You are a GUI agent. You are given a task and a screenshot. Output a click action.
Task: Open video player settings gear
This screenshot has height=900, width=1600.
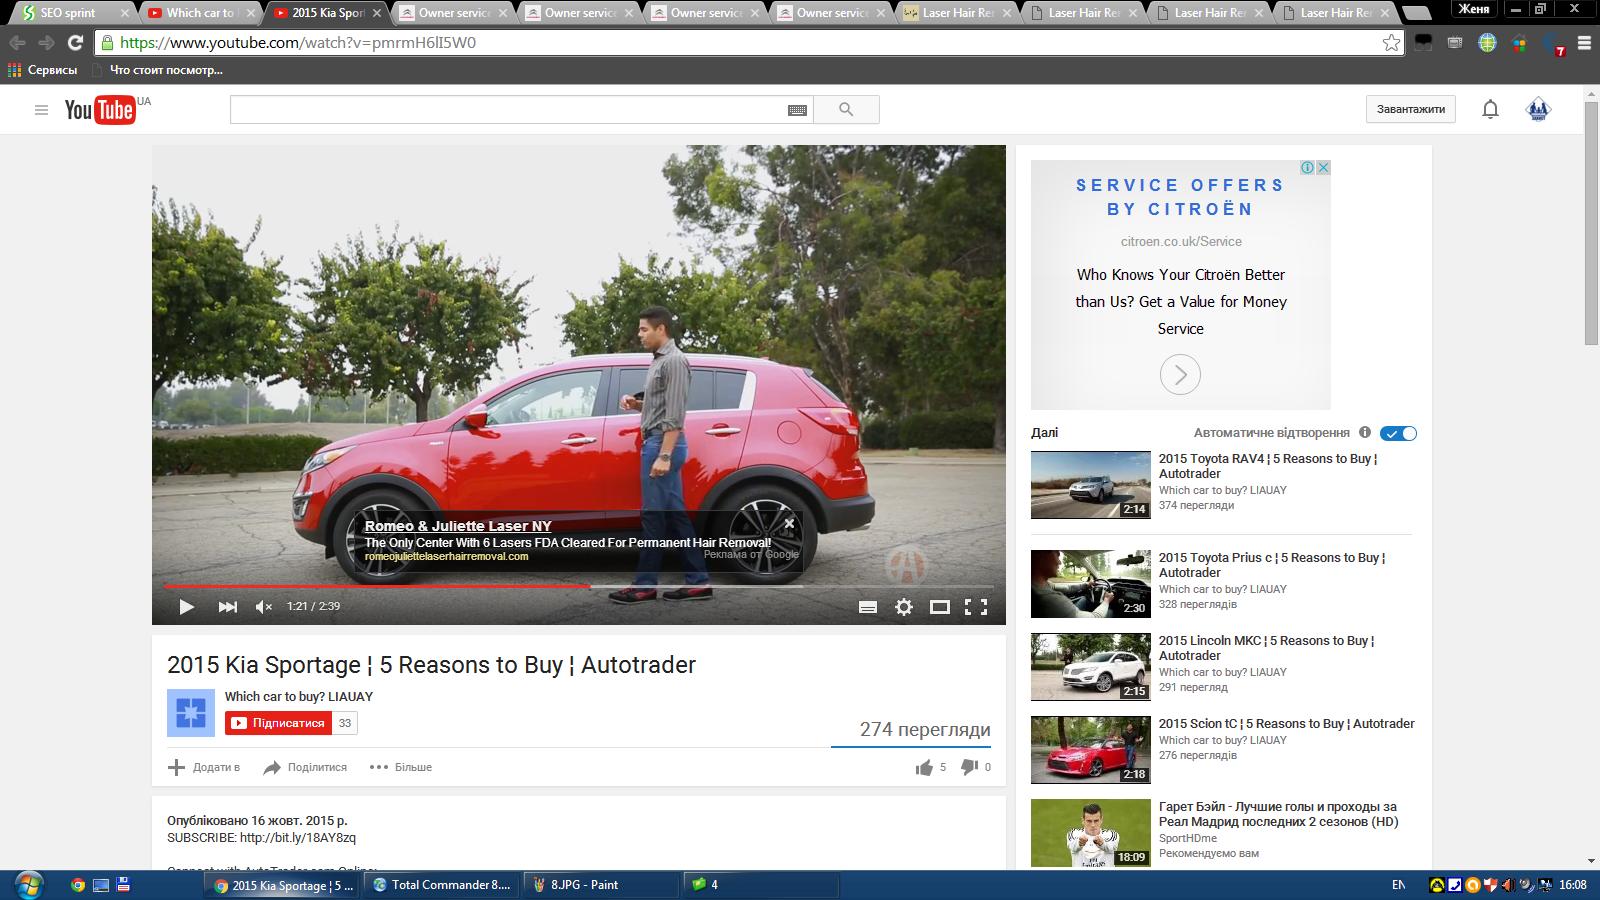click(x=904, y=607)
